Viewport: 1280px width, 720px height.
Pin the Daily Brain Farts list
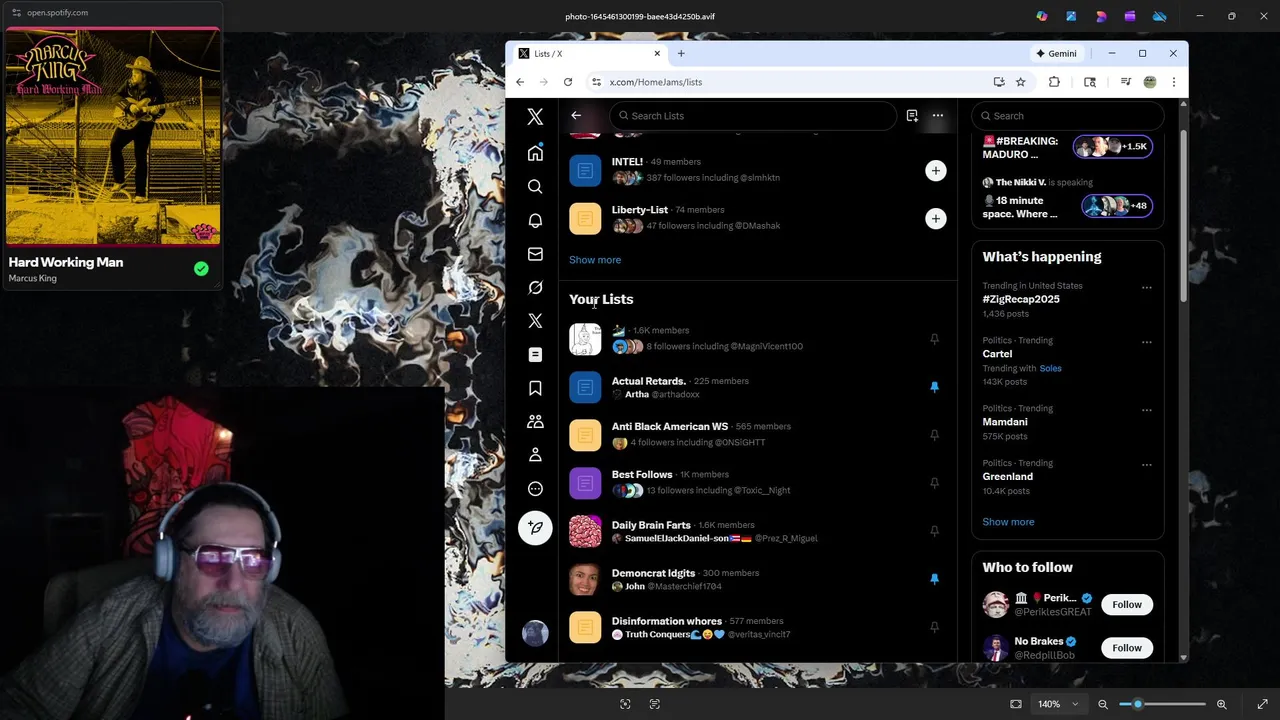934,531
